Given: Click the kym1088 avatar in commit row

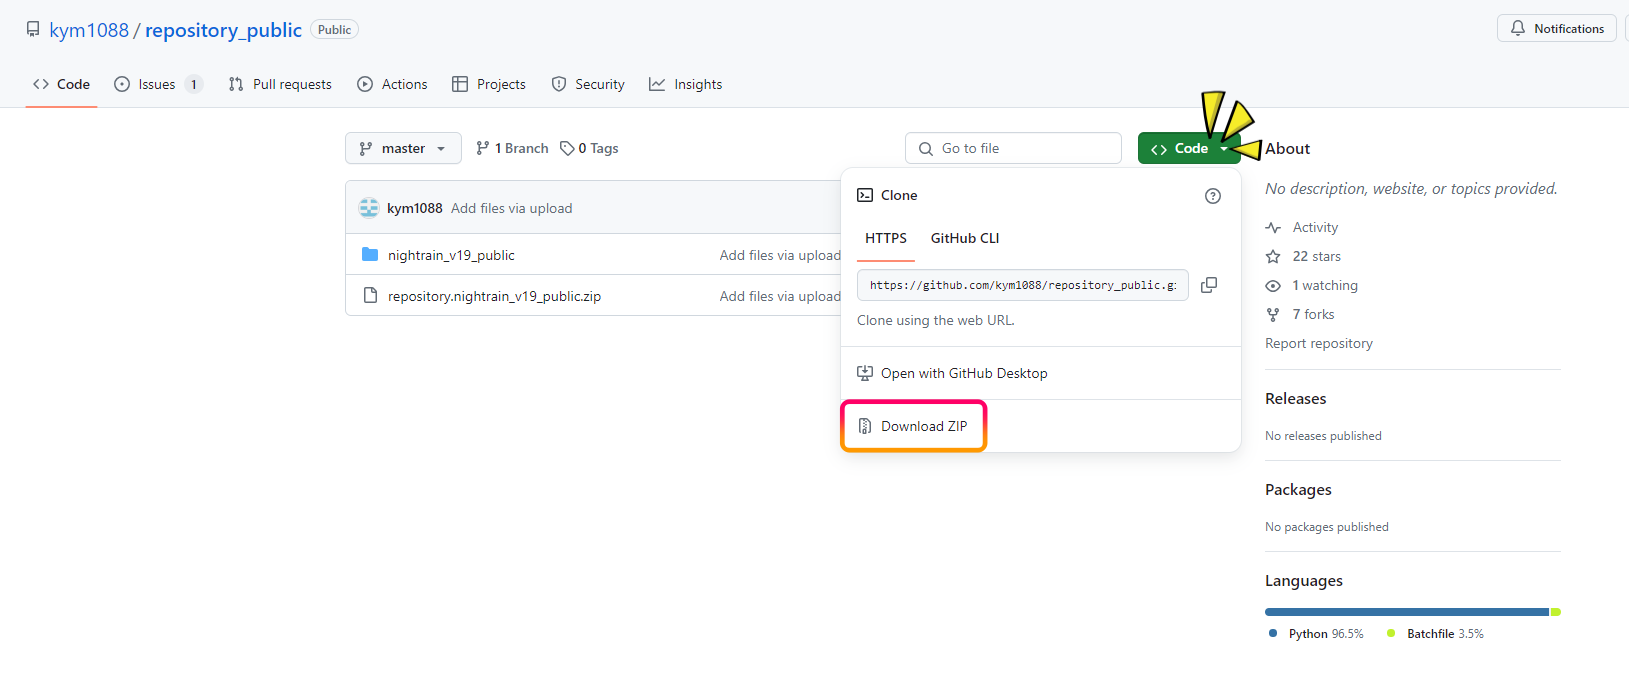Looking at the screenshot, I should 369,208.
